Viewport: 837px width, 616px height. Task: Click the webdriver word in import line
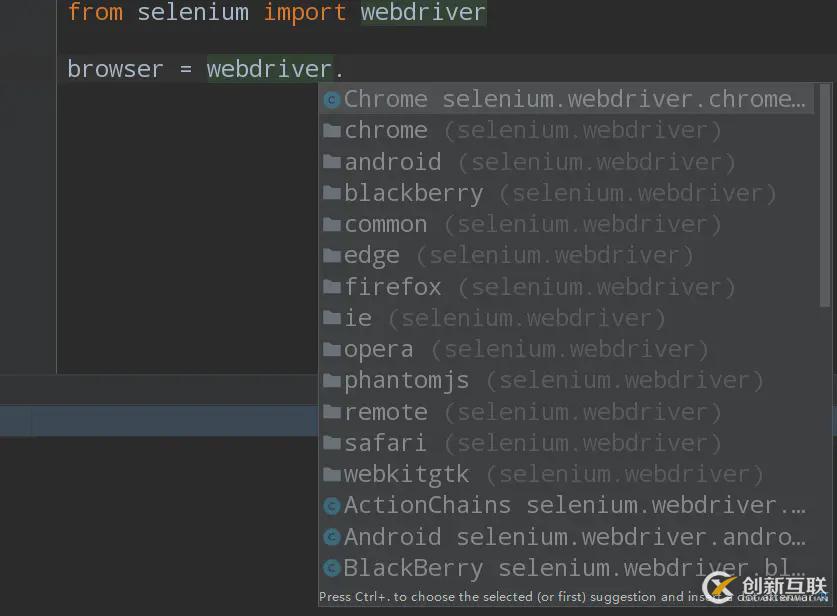(x=423, y=12)
